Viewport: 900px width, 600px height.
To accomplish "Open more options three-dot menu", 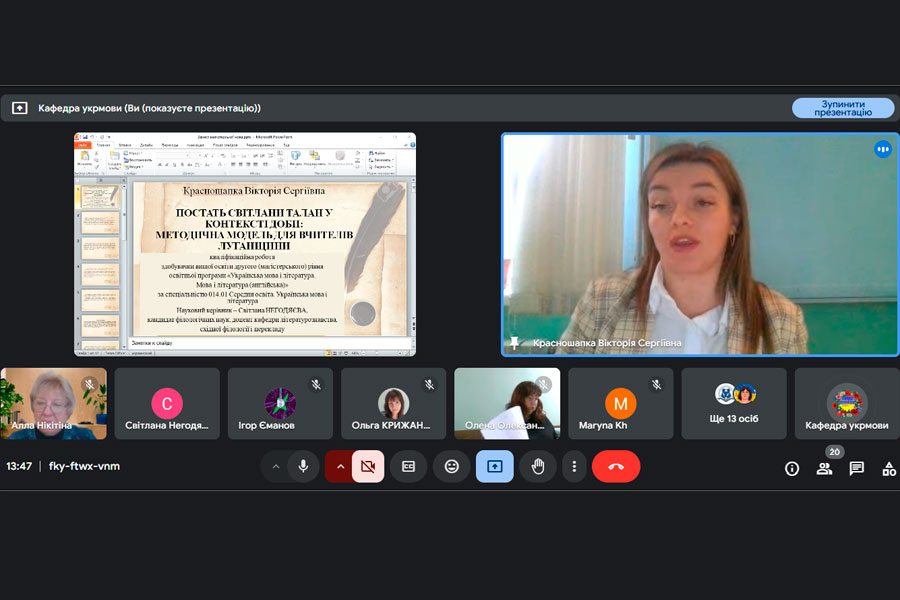I will pos(574,466).
